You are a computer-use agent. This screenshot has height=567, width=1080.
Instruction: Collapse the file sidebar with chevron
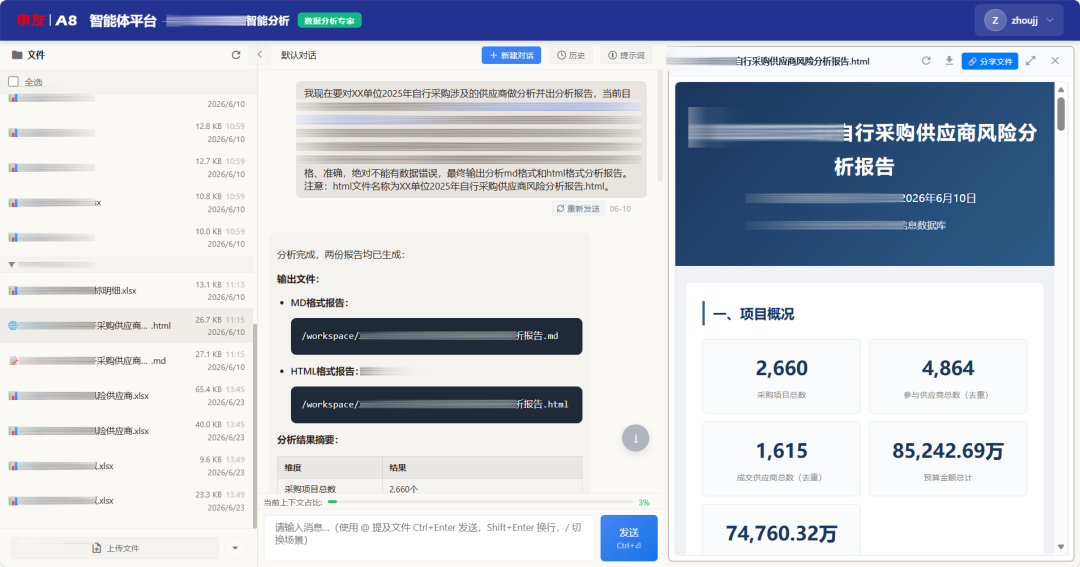tap(260, 55)
